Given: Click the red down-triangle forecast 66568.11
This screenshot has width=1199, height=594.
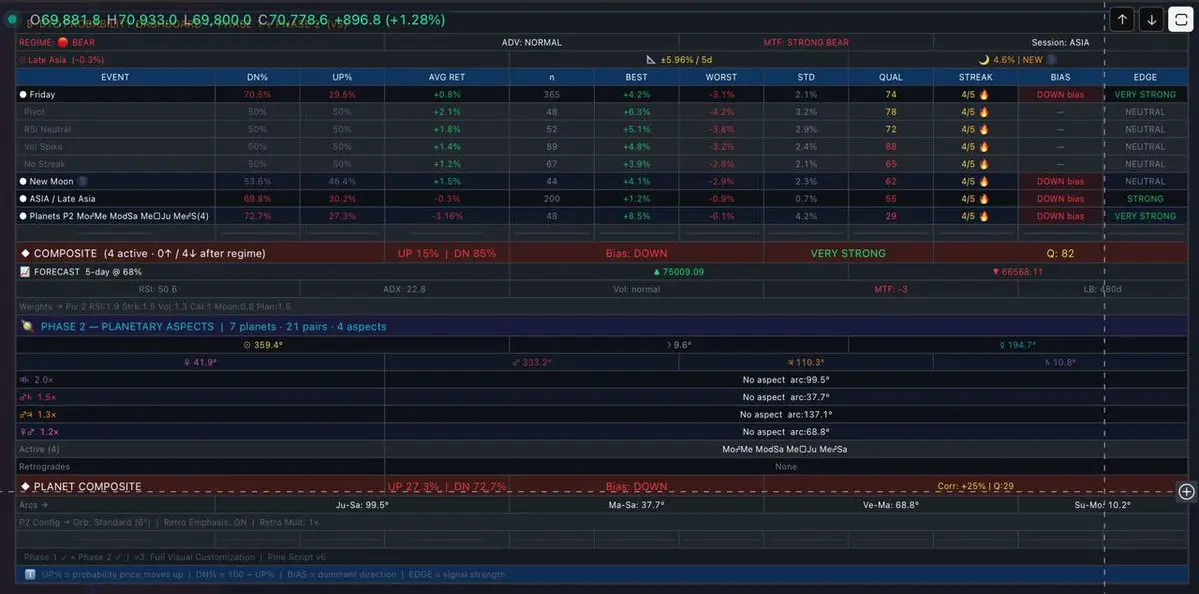Looking at the screenshot, I should [x=1017, y=271].
